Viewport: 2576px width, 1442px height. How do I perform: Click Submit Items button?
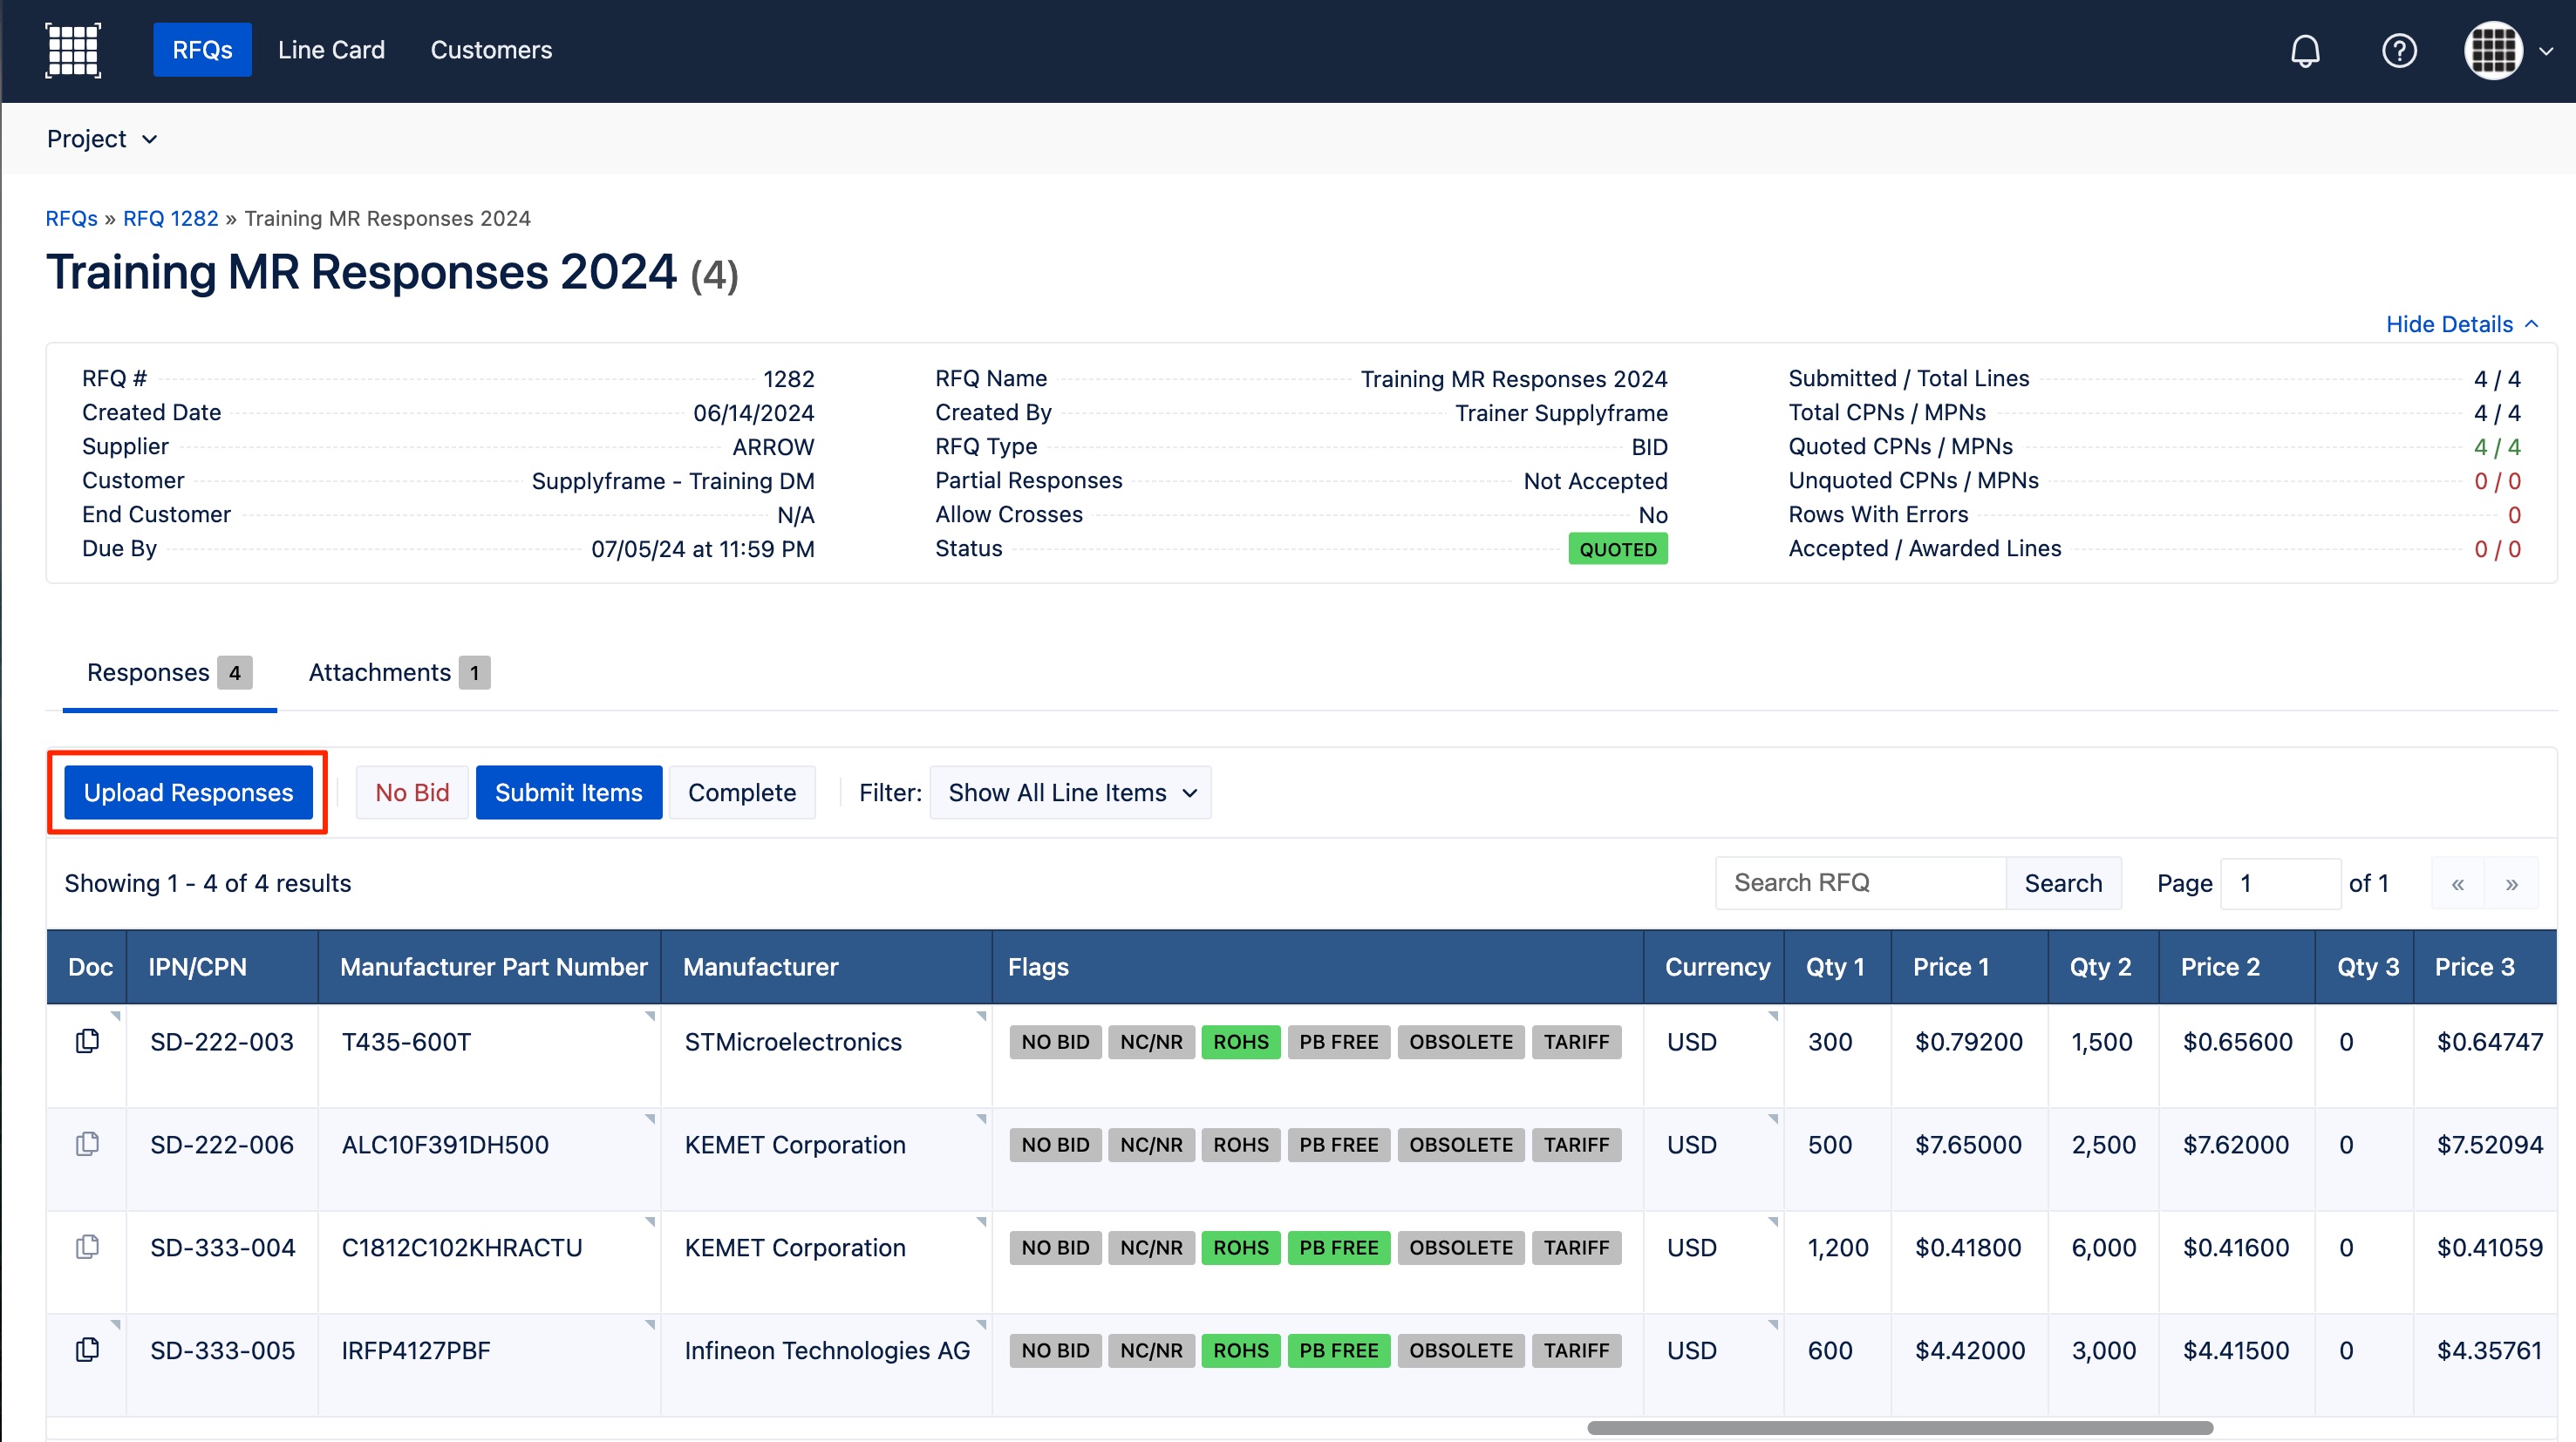pos(568,793)
